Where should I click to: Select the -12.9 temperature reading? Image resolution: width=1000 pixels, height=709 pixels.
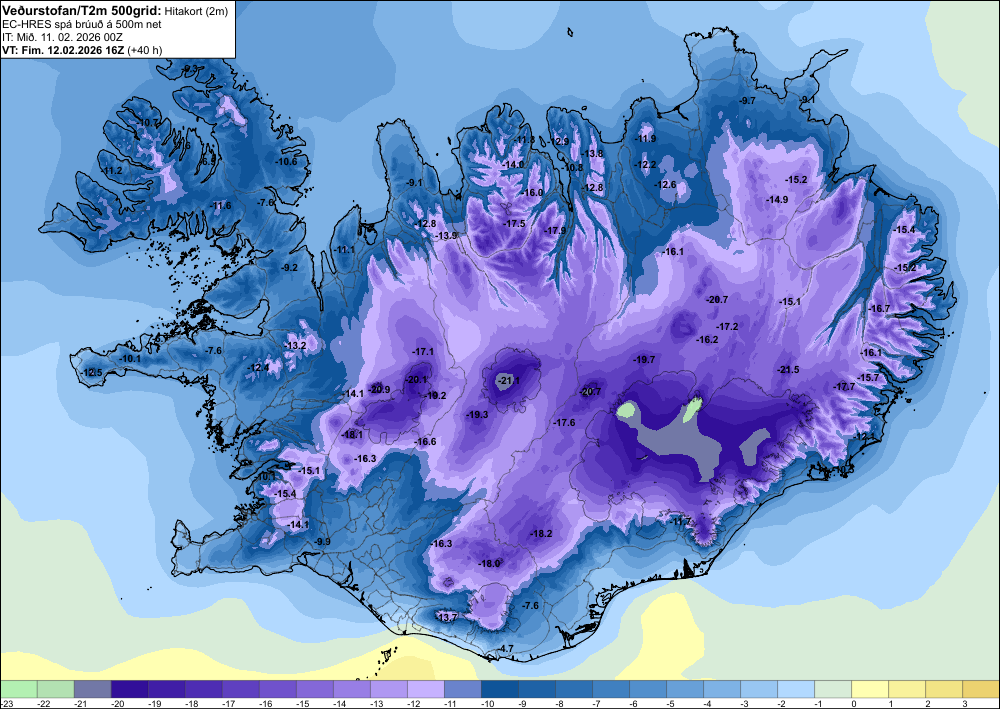point(558,142)
